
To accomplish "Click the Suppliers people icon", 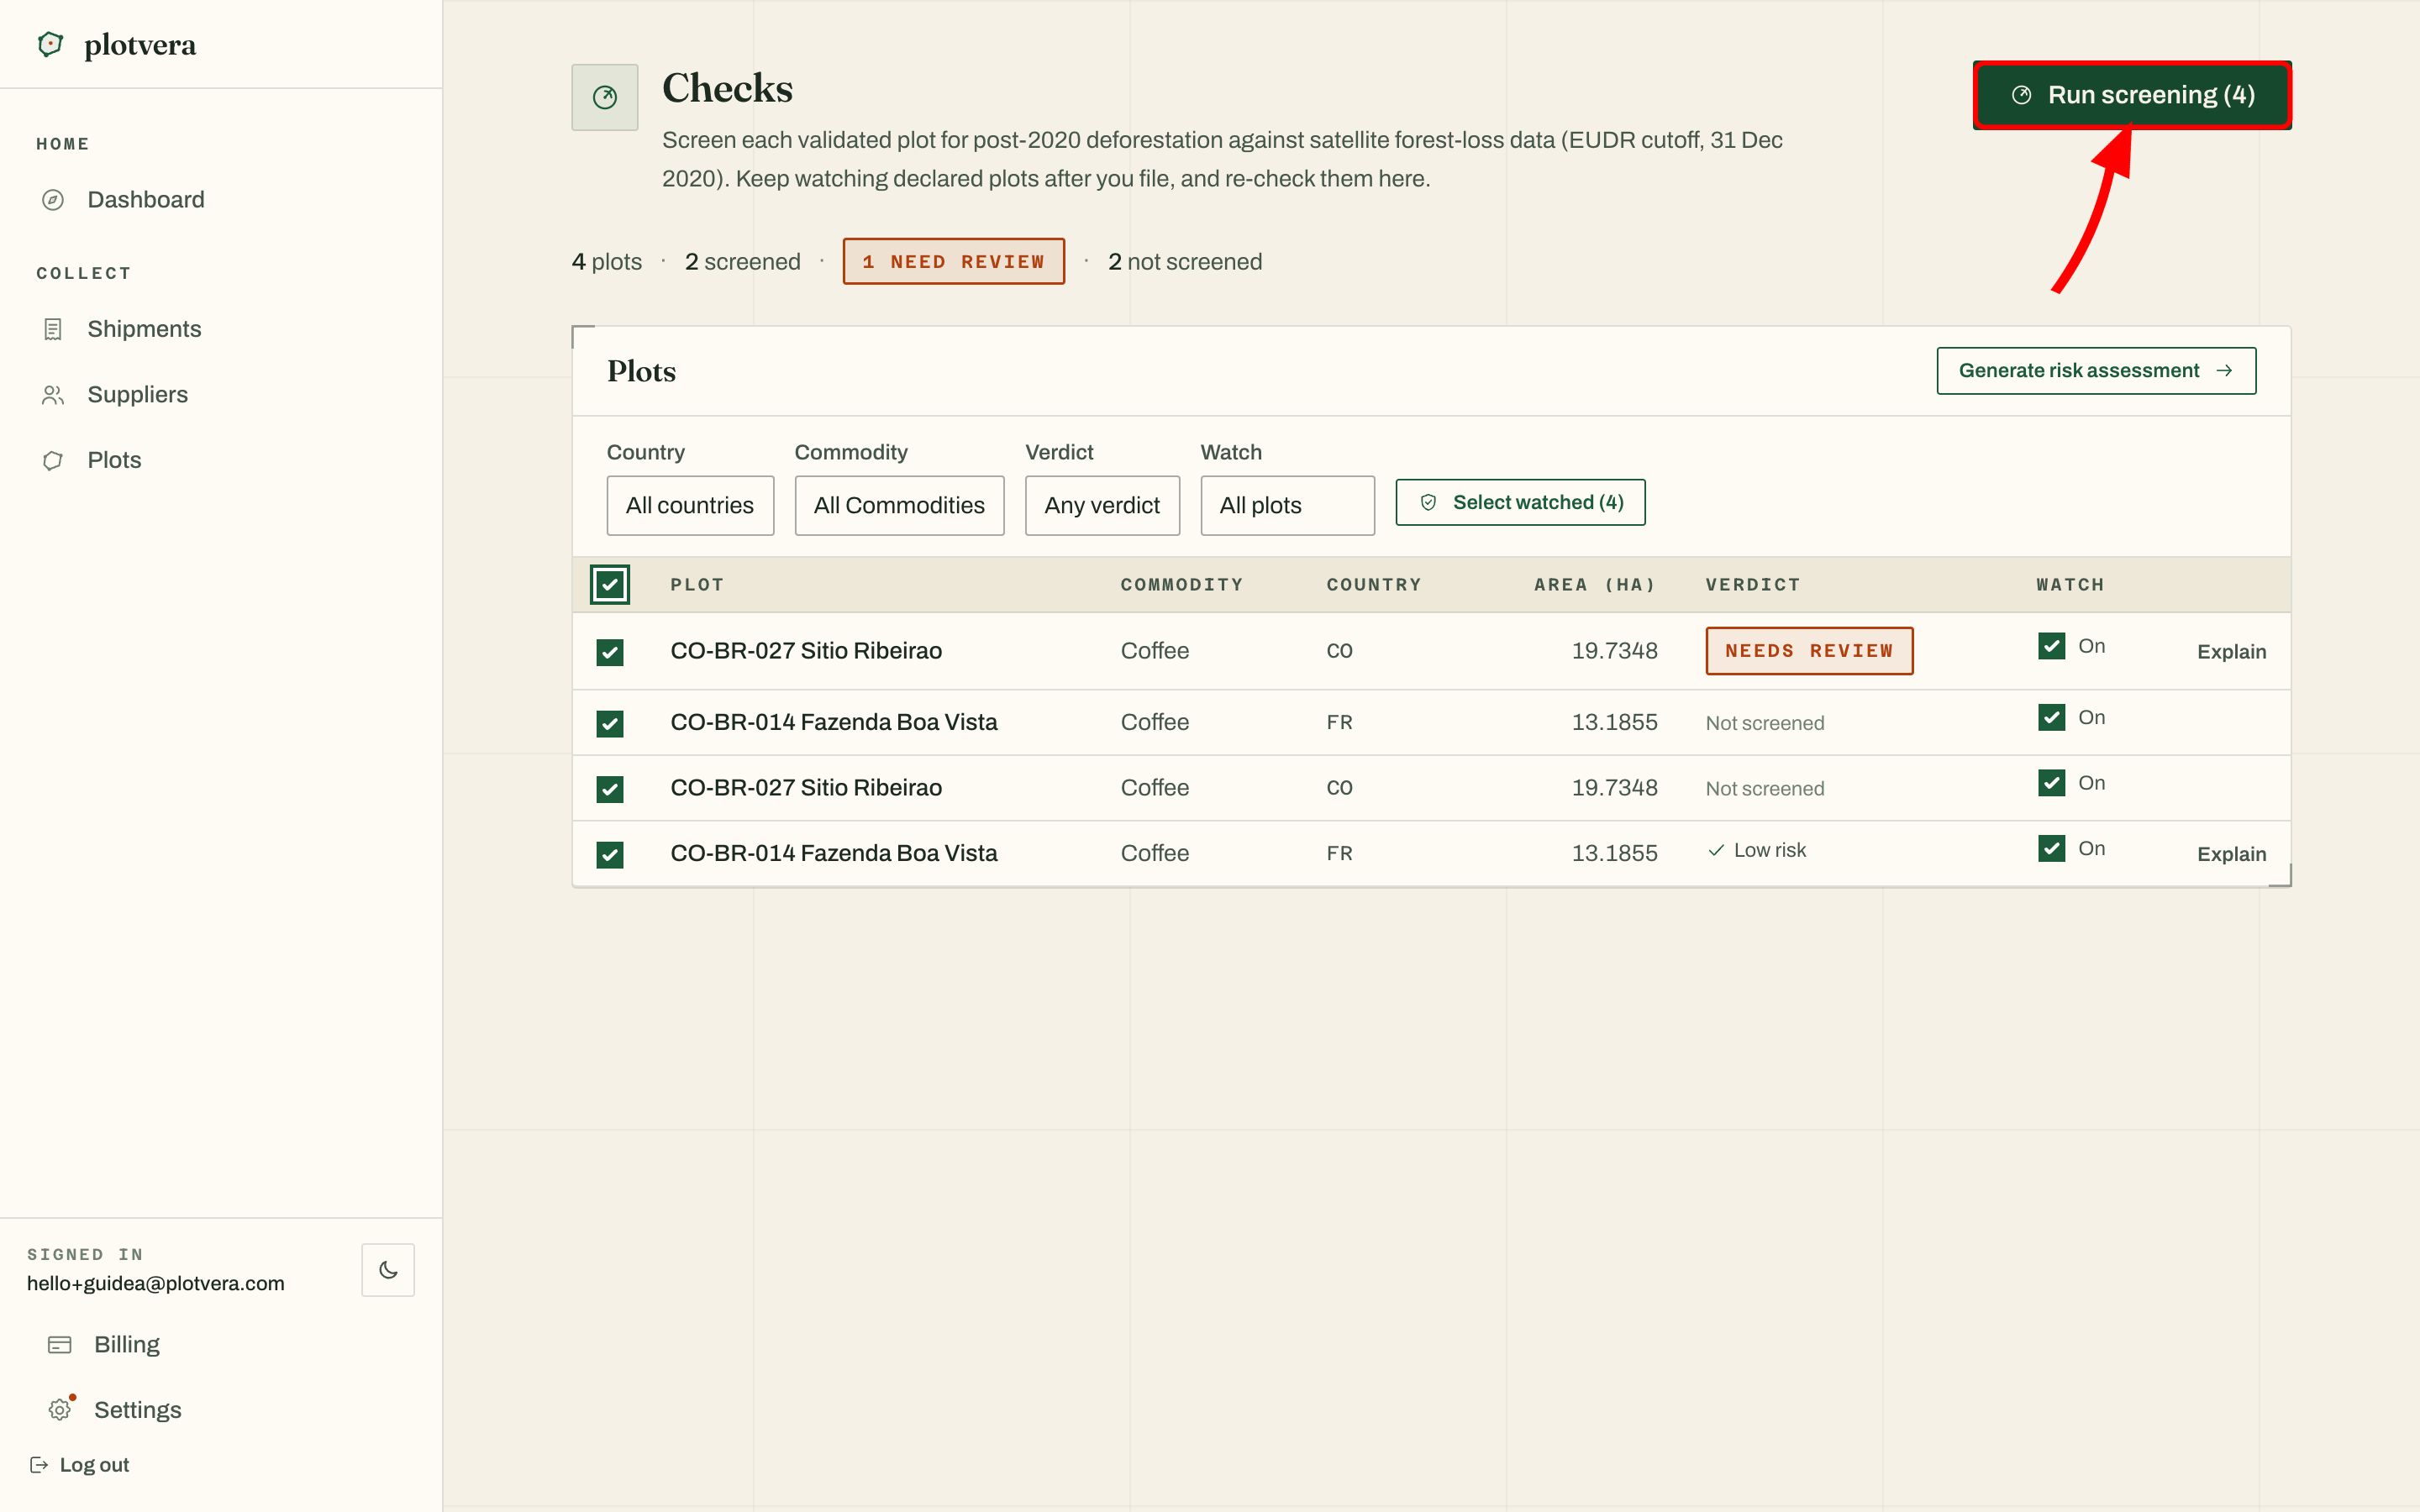I will pos(53,395).
